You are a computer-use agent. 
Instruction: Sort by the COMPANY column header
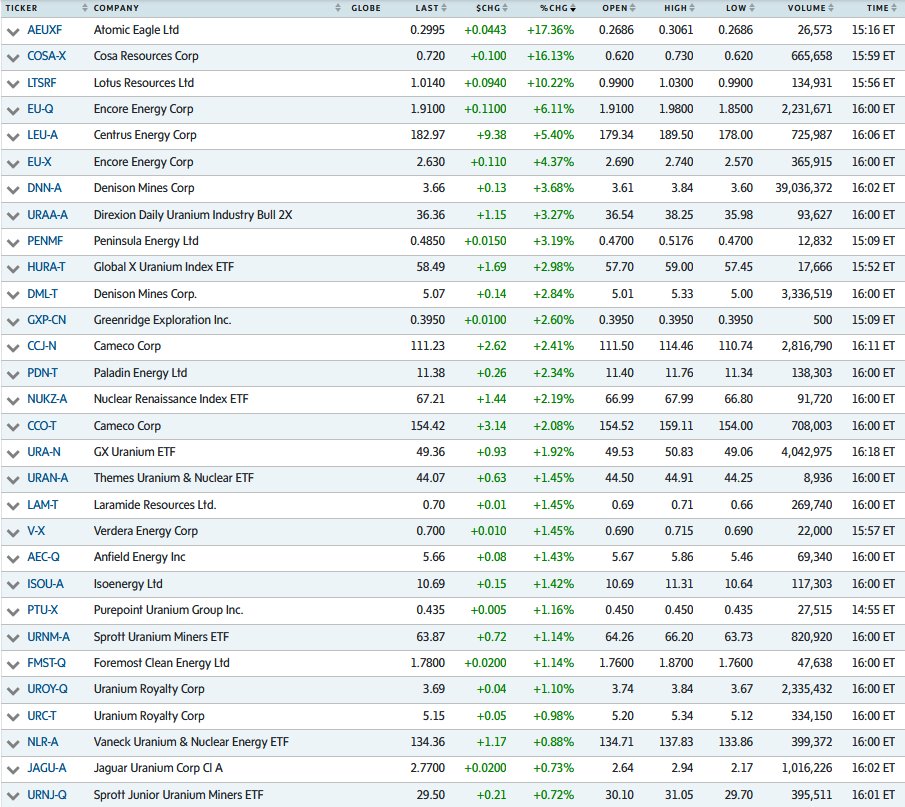pos(116,8)
